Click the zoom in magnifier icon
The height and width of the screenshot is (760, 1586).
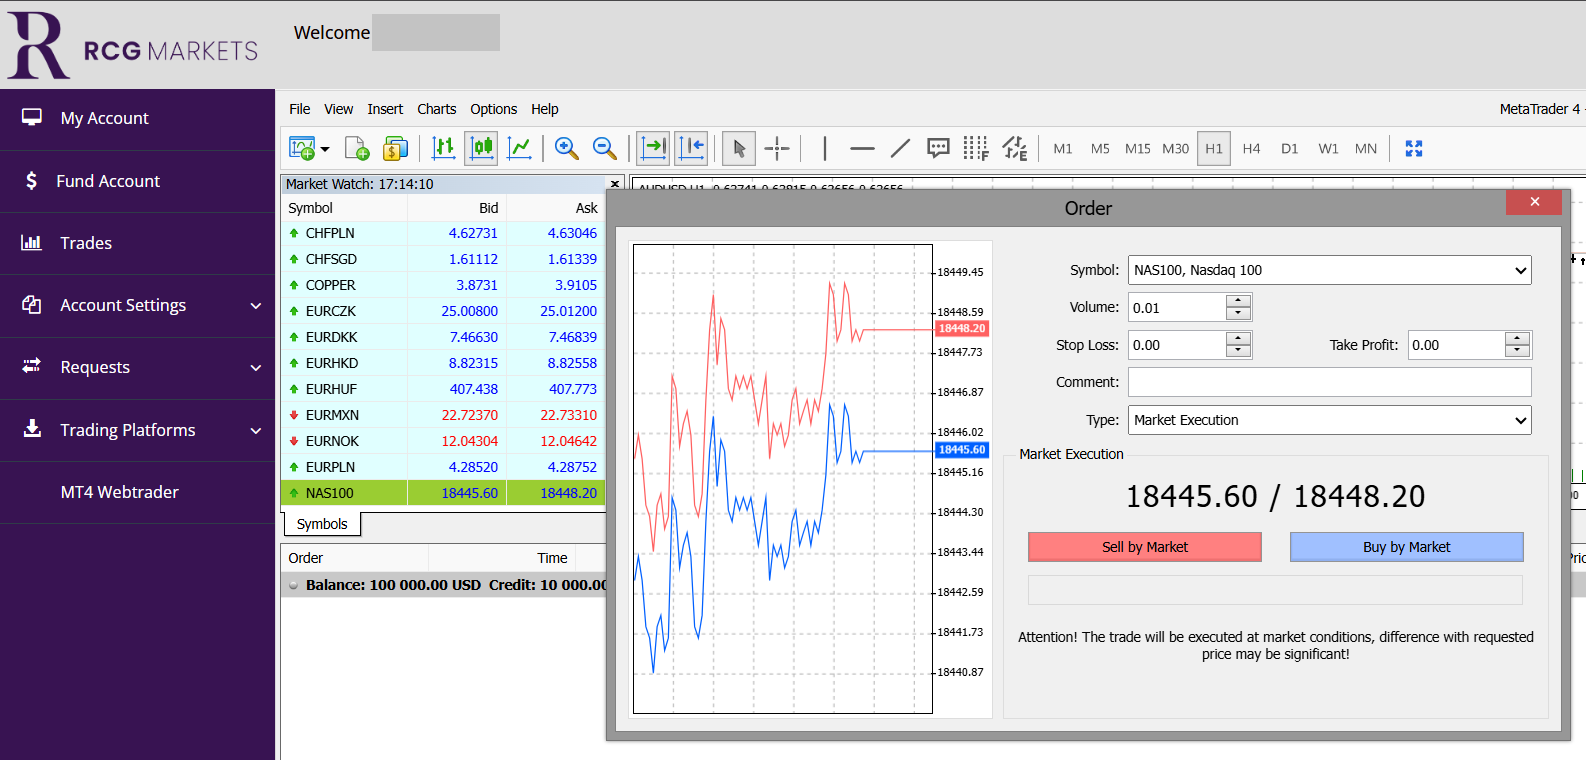pos(566,148)
